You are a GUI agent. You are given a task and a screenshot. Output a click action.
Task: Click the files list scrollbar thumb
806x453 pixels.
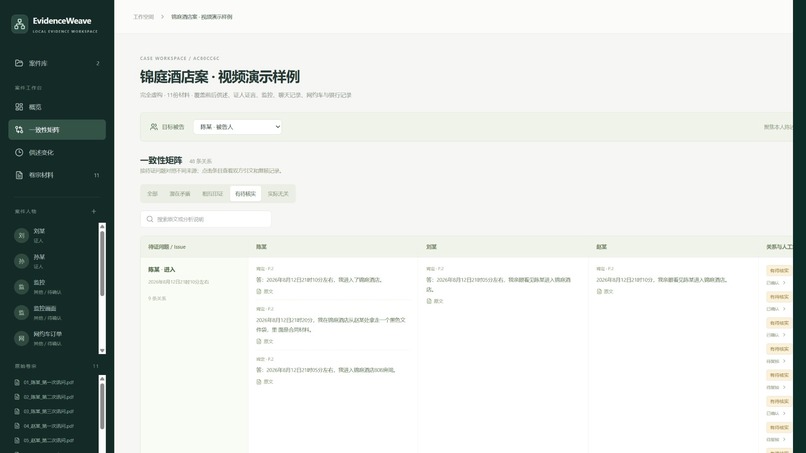(x=102, y=406)
